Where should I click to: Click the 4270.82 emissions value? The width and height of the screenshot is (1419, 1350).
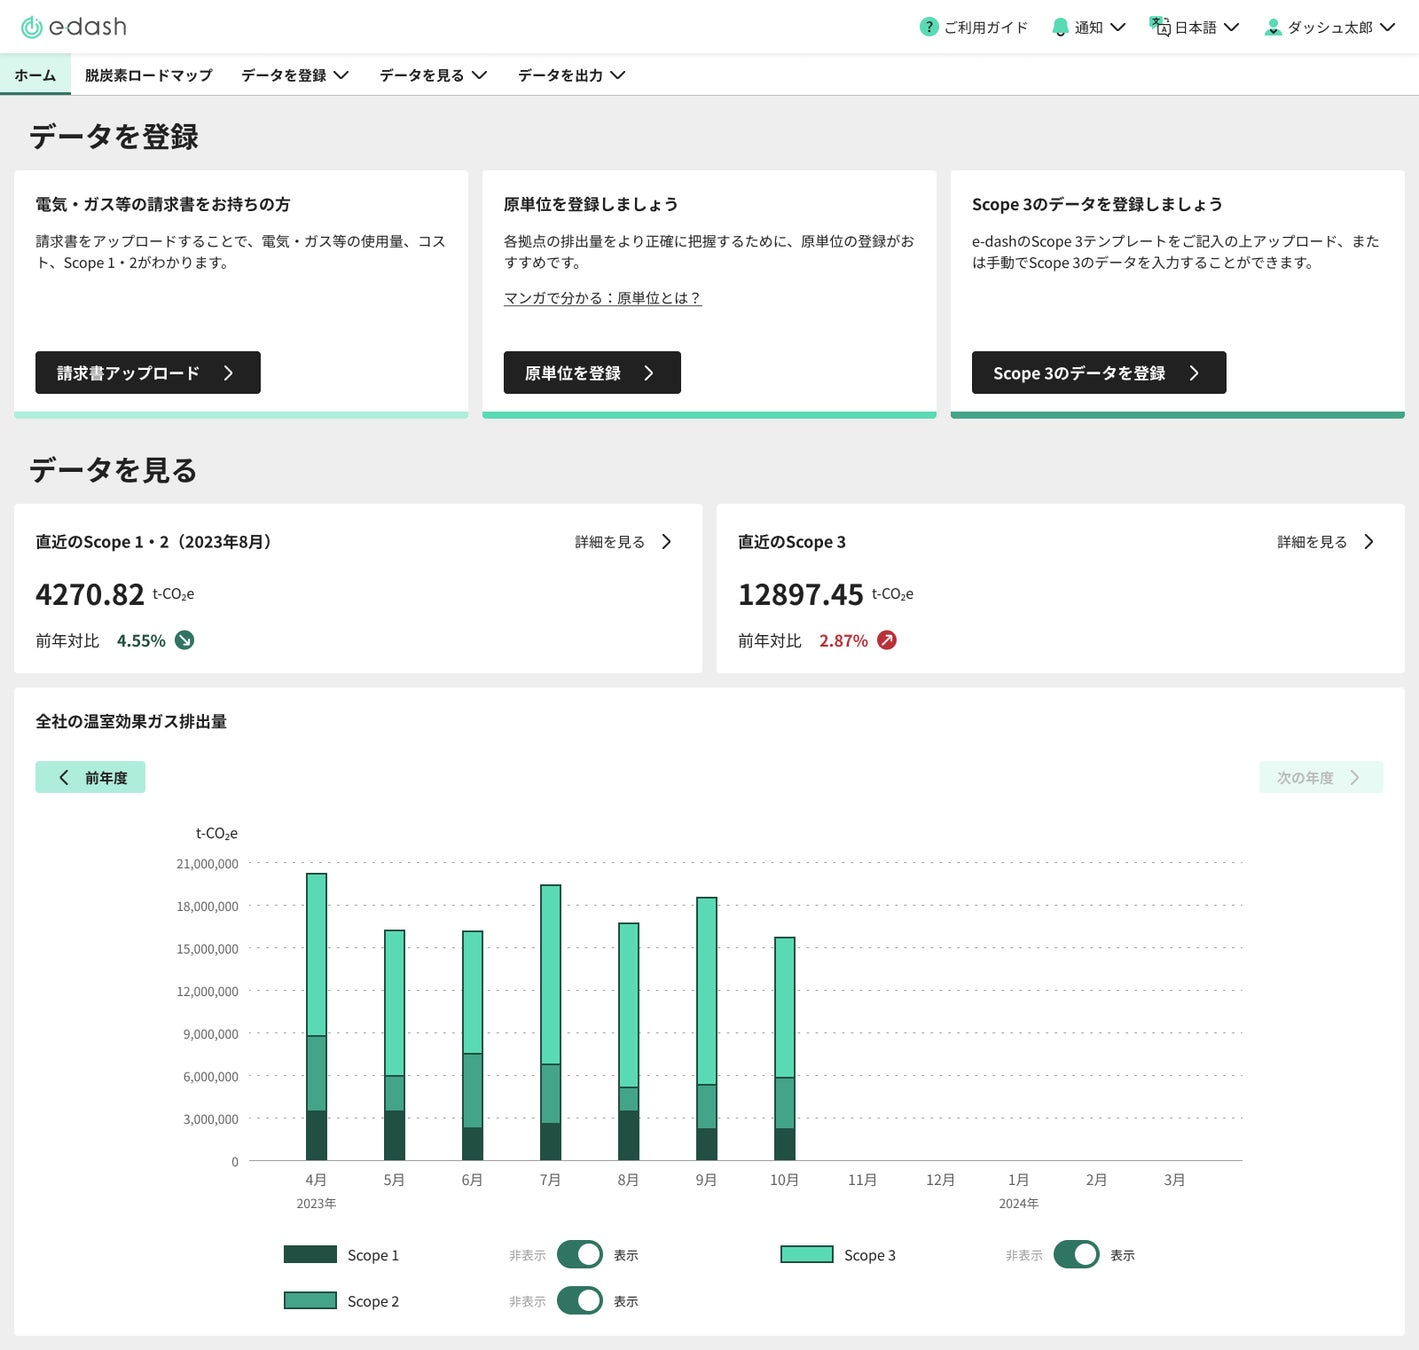90,595
